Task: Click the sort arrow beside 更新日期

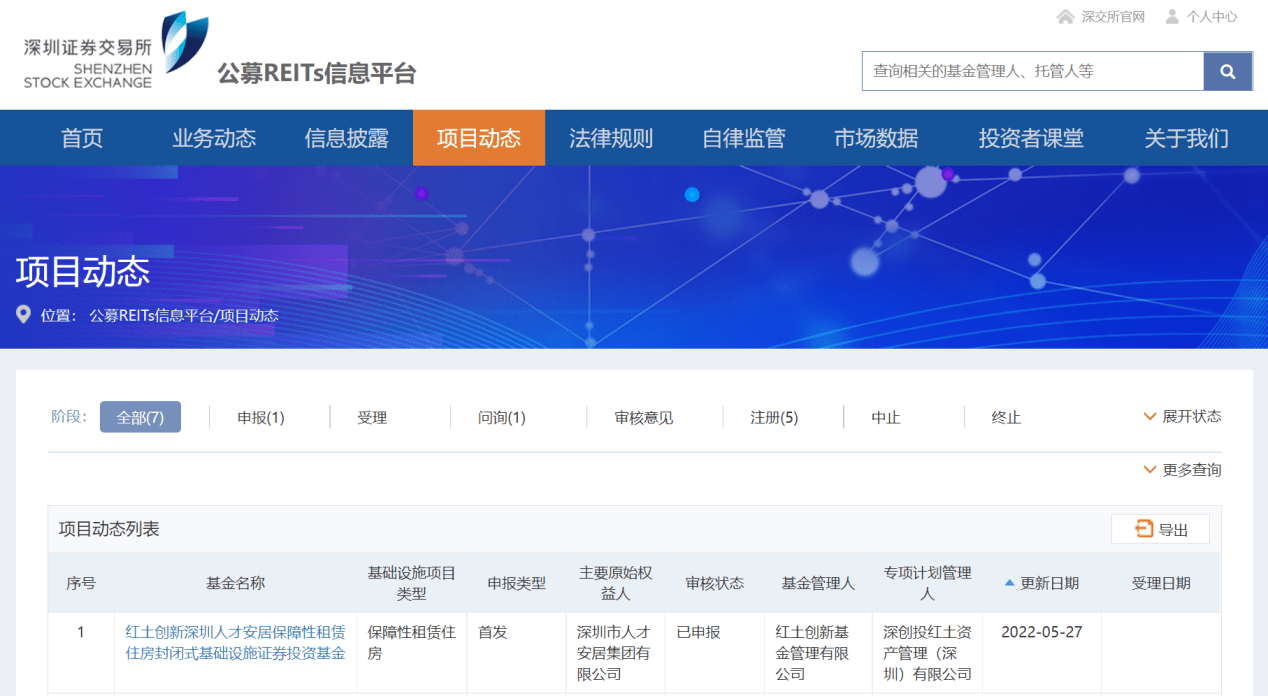Action: [1009, 583]
